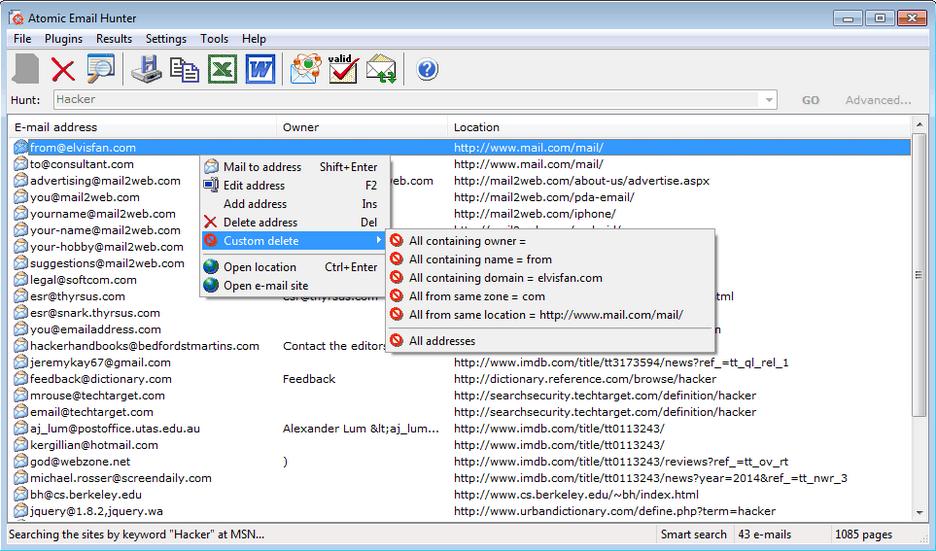Expand the Custom delete submenu
The height and width of the screenshot is (551, 936).
[295, 241]
